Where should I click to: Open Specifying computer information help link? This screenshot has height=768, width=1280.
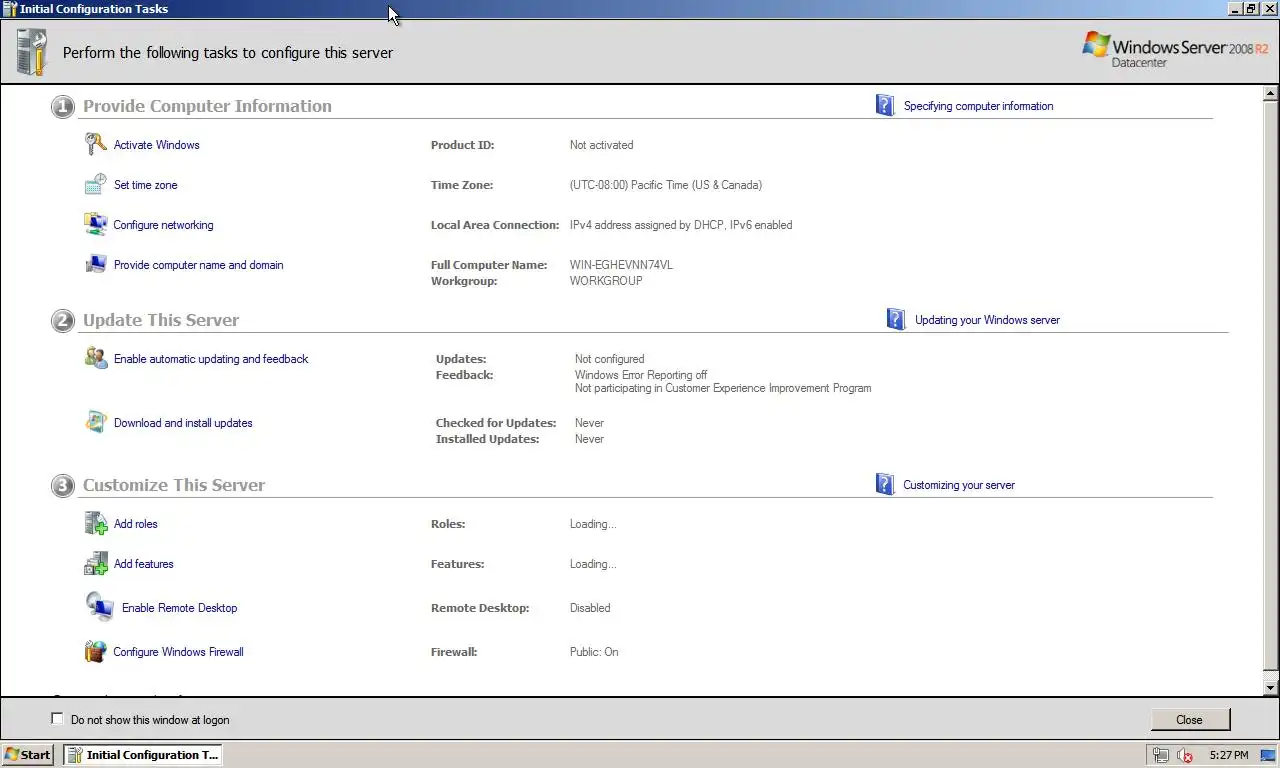click(x=978, y=106)
